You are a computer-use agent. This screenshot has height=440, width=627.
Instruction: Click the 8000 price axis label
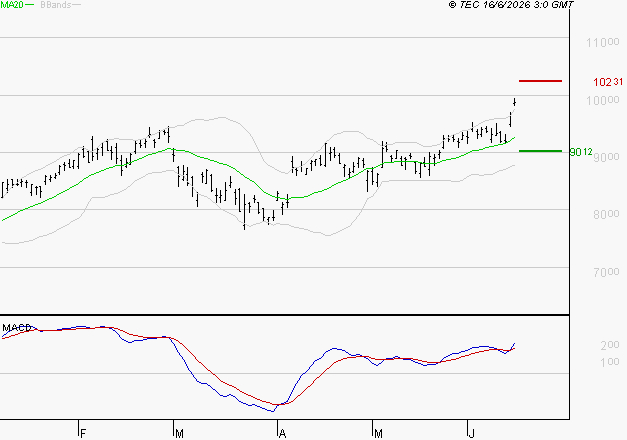[x=606, y=214]
